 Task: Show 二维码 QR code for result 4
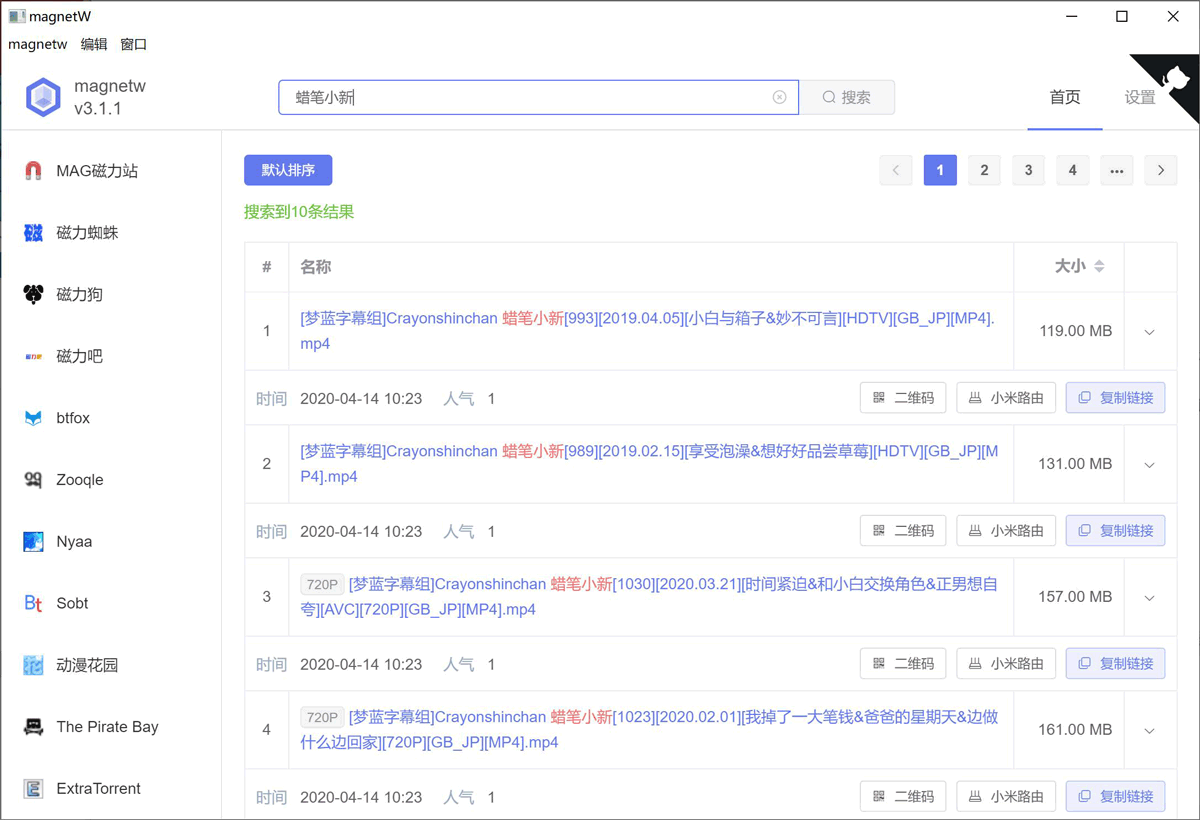(903, 797)
